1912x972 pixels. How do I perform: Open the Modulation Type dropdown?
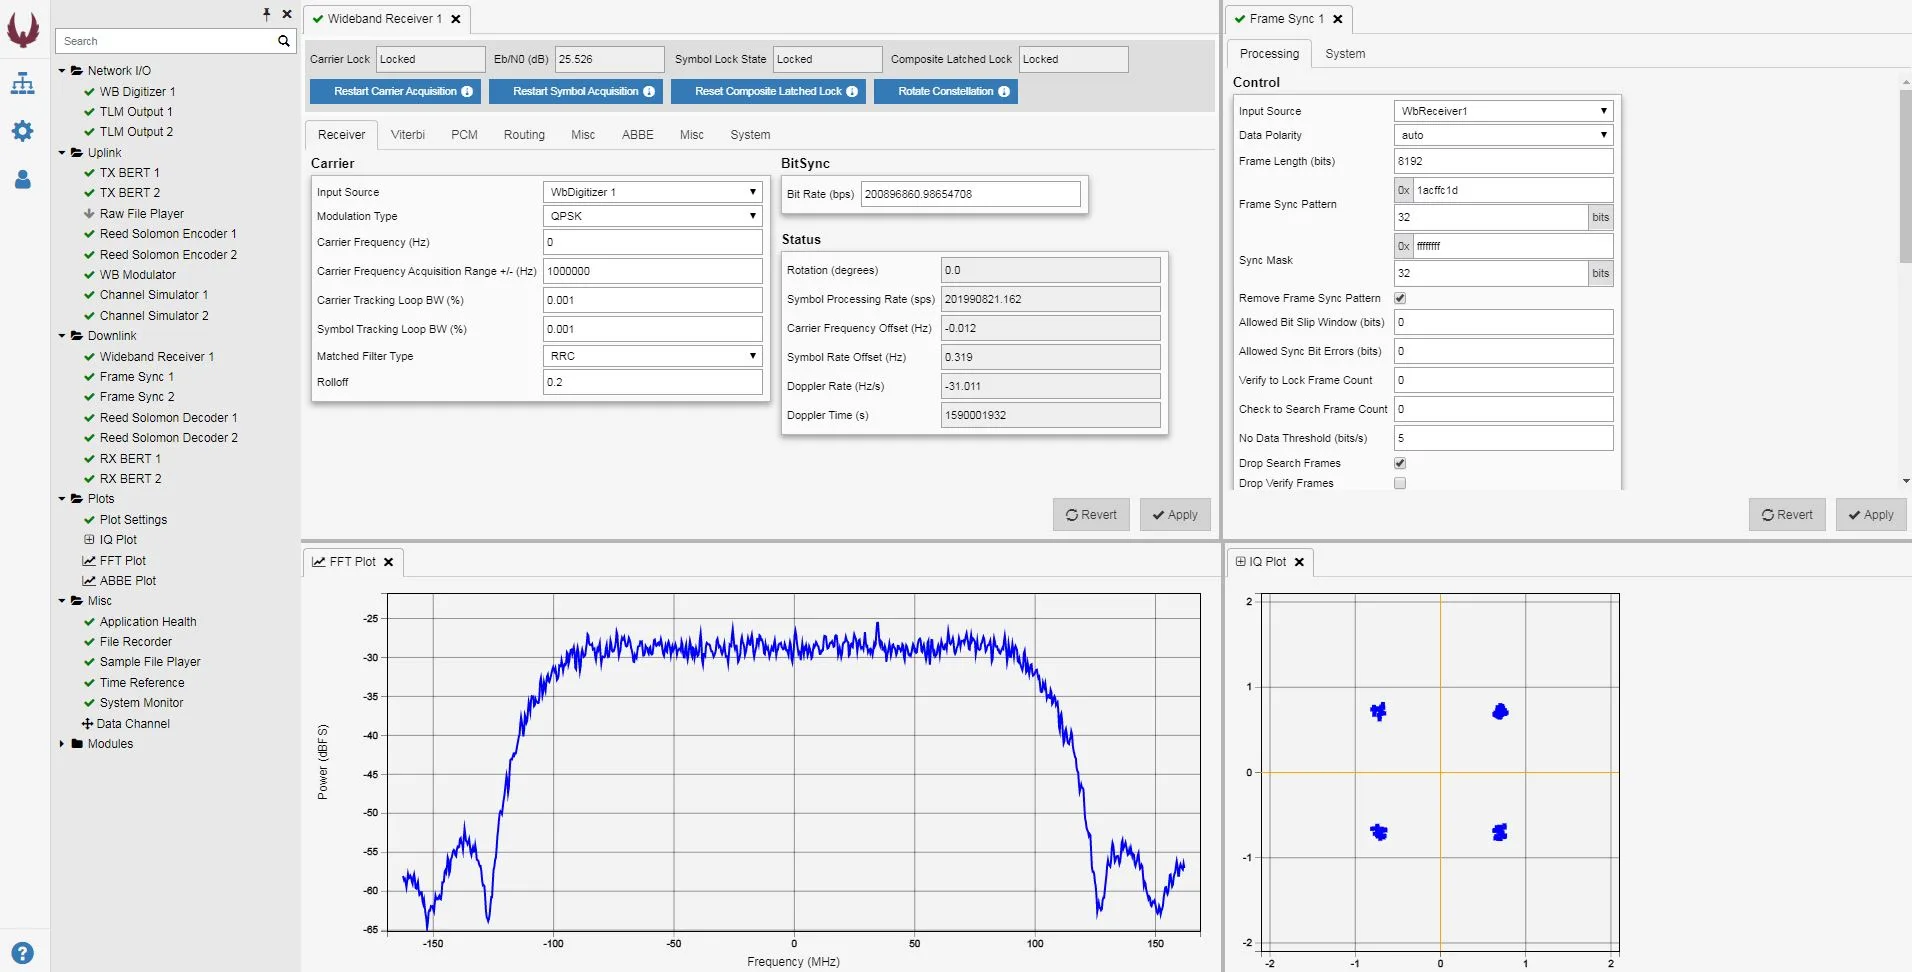point(653,216)
